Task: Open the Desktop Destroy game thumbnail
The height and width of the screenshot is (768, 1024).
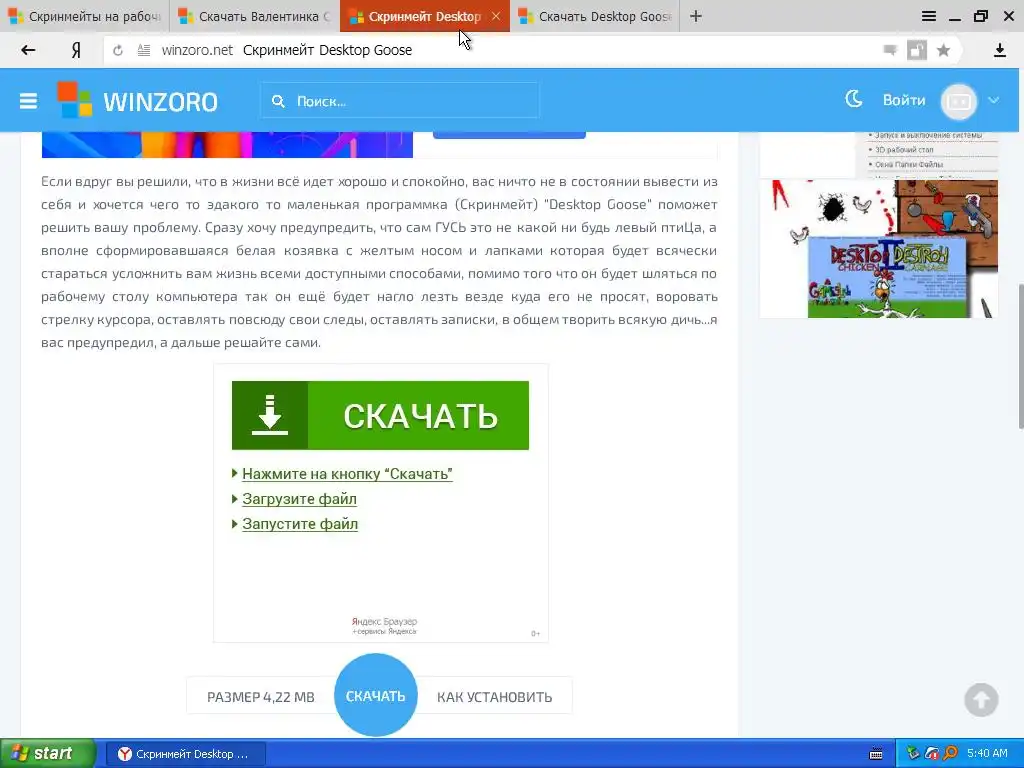Action: tap(879, 249)
